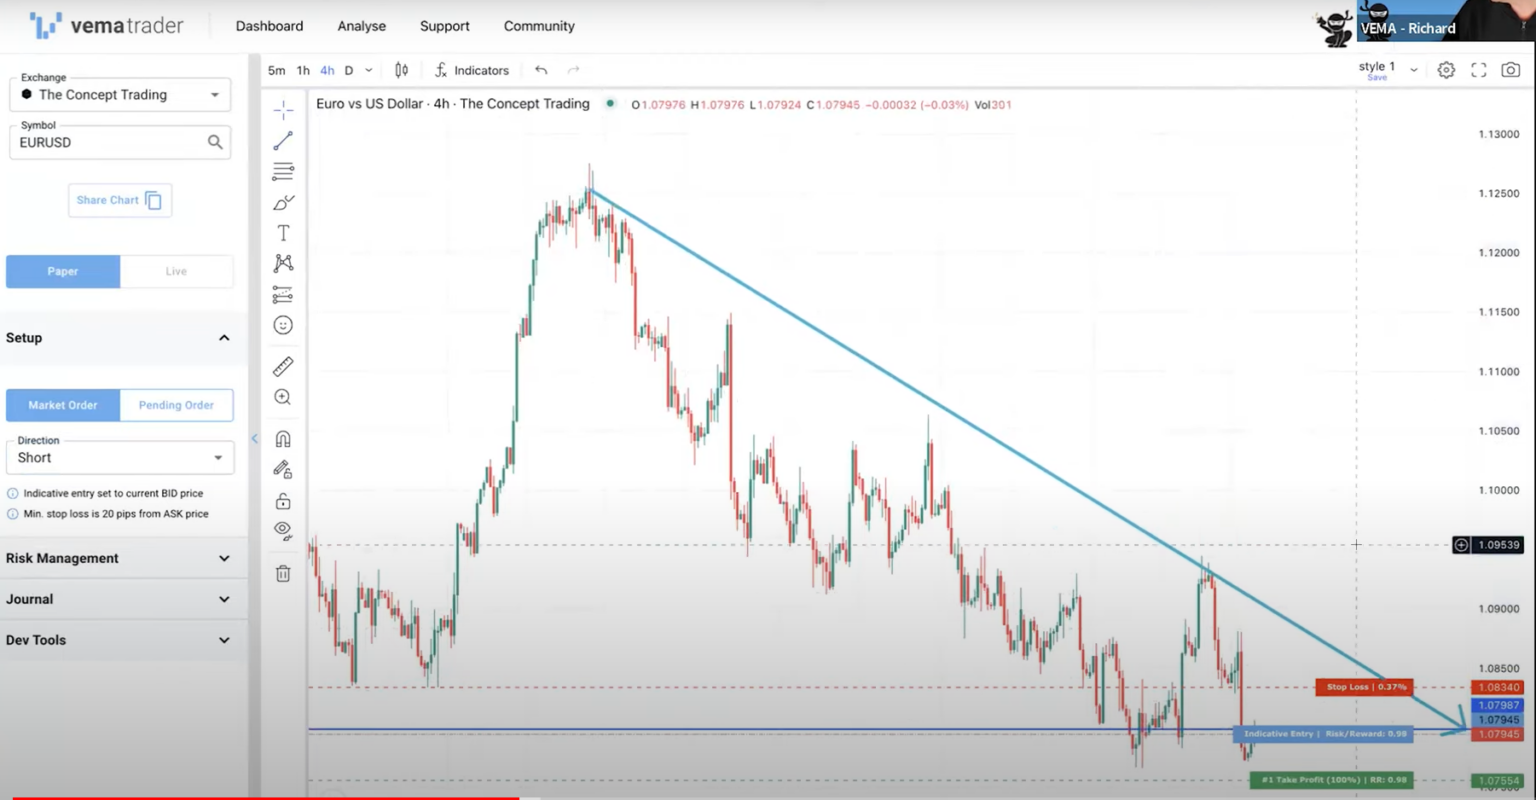Screen dimensions: 1536x800
Task: Lock all drawing tools
Action: click(x=283, y=501)
